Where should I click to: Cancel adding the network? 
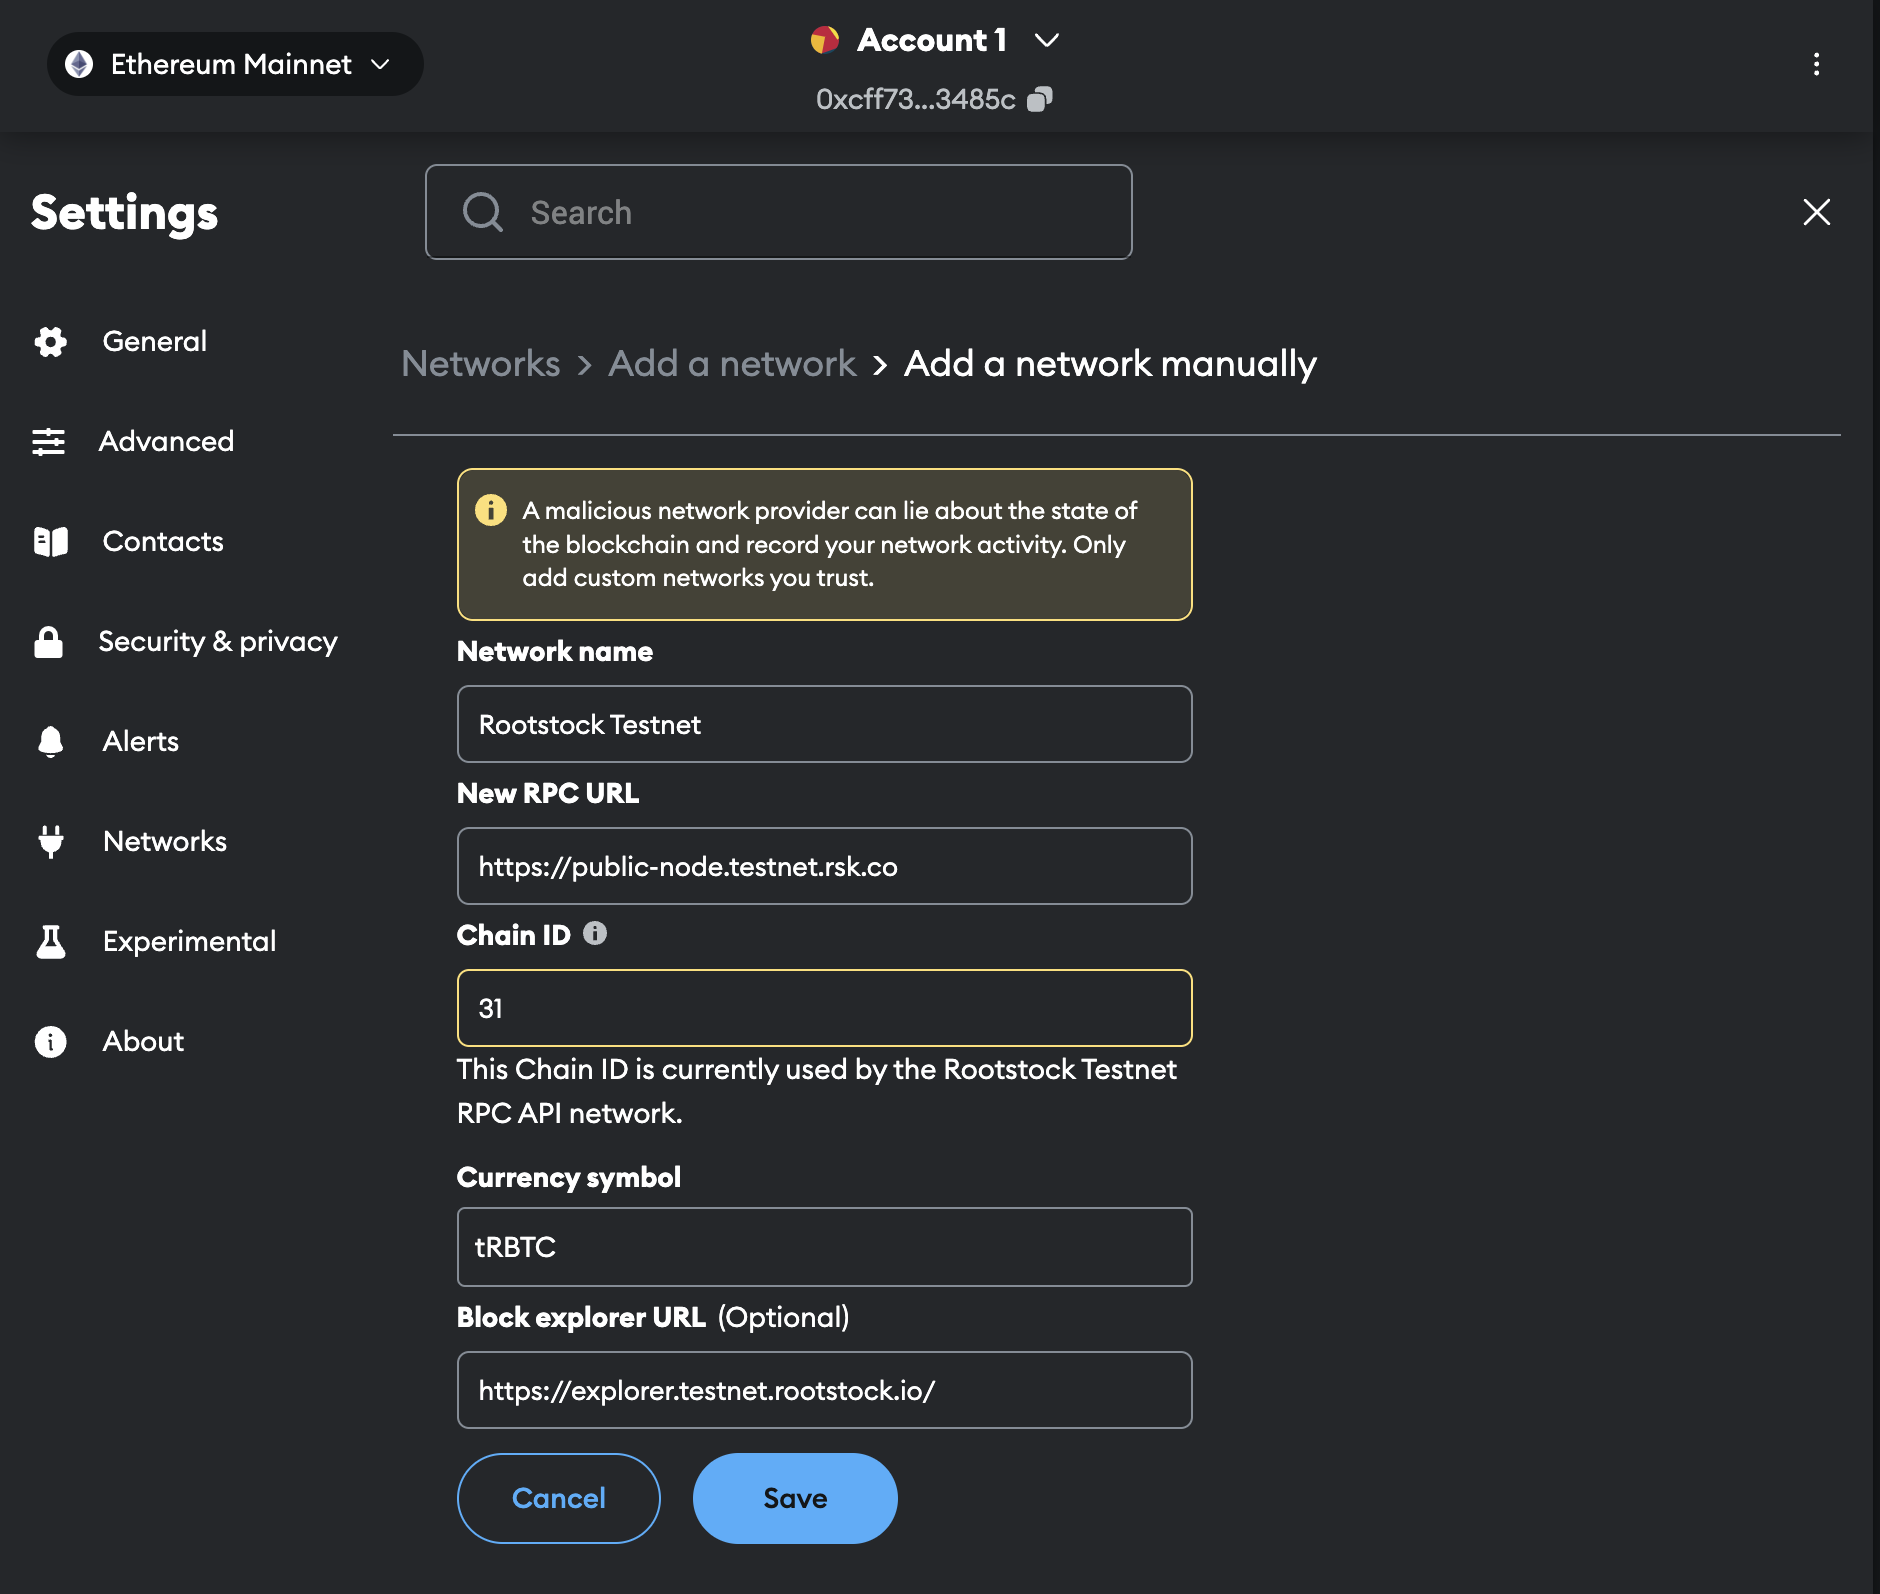click(x=559, y=1498)
